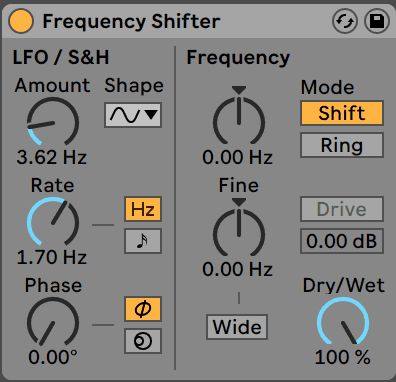The height and width of the screenshot is (382, 396).
Task: Toggle the Frequency Shifter device activator
Action: tap(21, 21)
